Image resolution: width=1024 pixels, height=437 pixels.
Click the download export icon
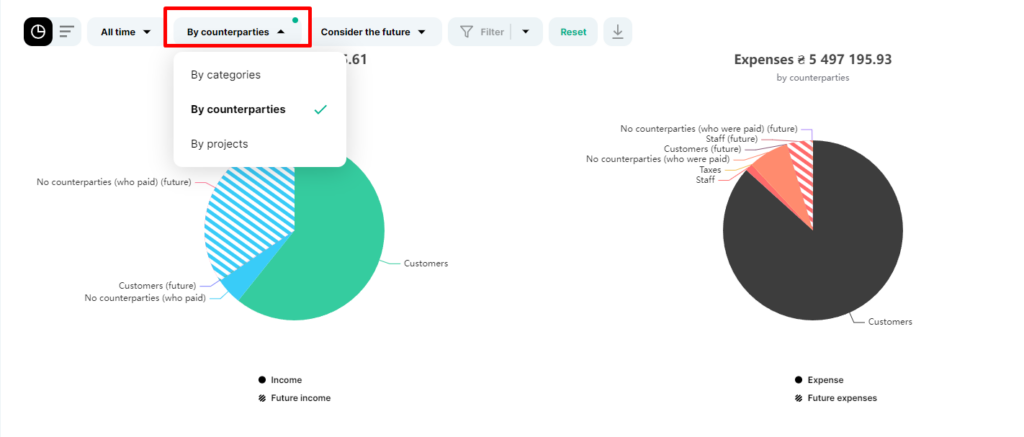pos(618,31)
